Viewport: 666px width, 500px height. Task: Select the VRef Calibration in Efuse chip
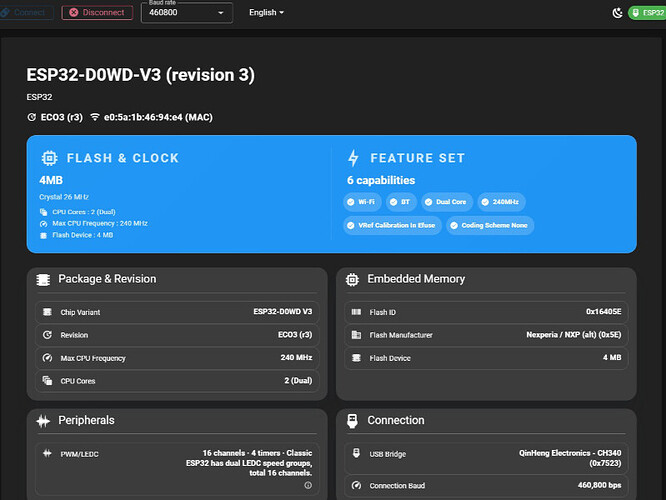[392, 225]
